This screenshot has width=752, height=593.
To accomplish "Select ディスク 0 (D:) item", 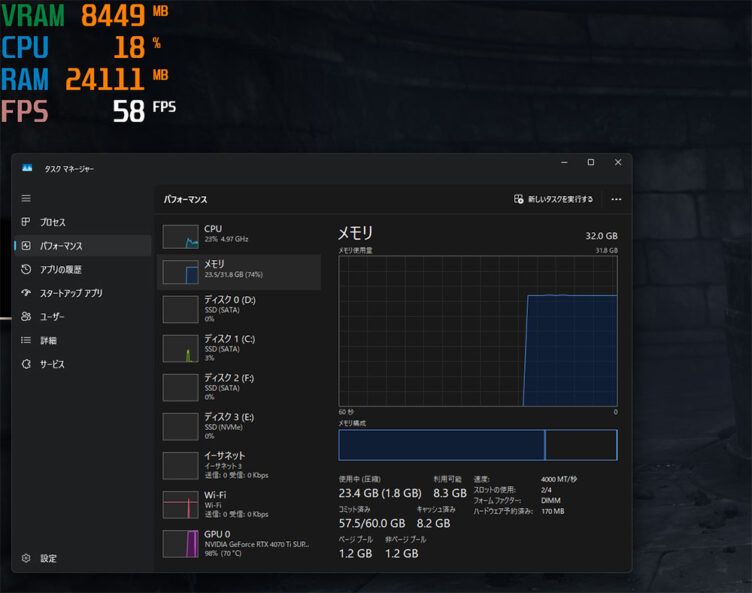I will pos(239,309).
